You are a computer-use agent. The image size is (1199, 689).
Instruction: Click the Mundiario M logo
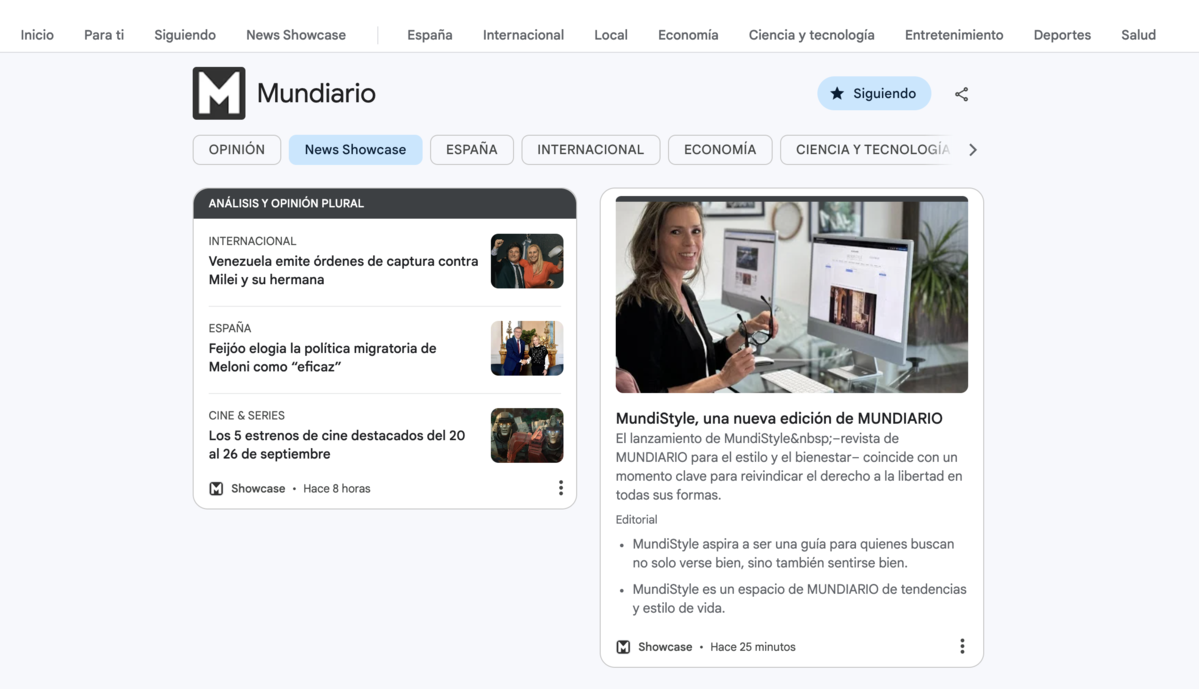[219, 93]
